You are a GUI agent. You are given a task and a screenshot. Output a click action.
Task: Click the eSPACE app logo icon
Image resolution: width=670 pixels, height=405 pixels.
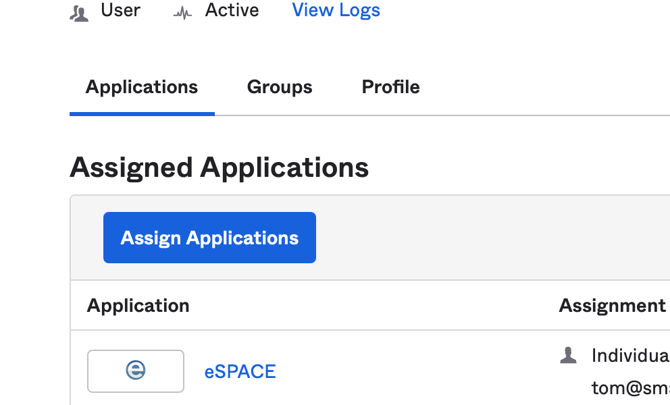point(136,371)
